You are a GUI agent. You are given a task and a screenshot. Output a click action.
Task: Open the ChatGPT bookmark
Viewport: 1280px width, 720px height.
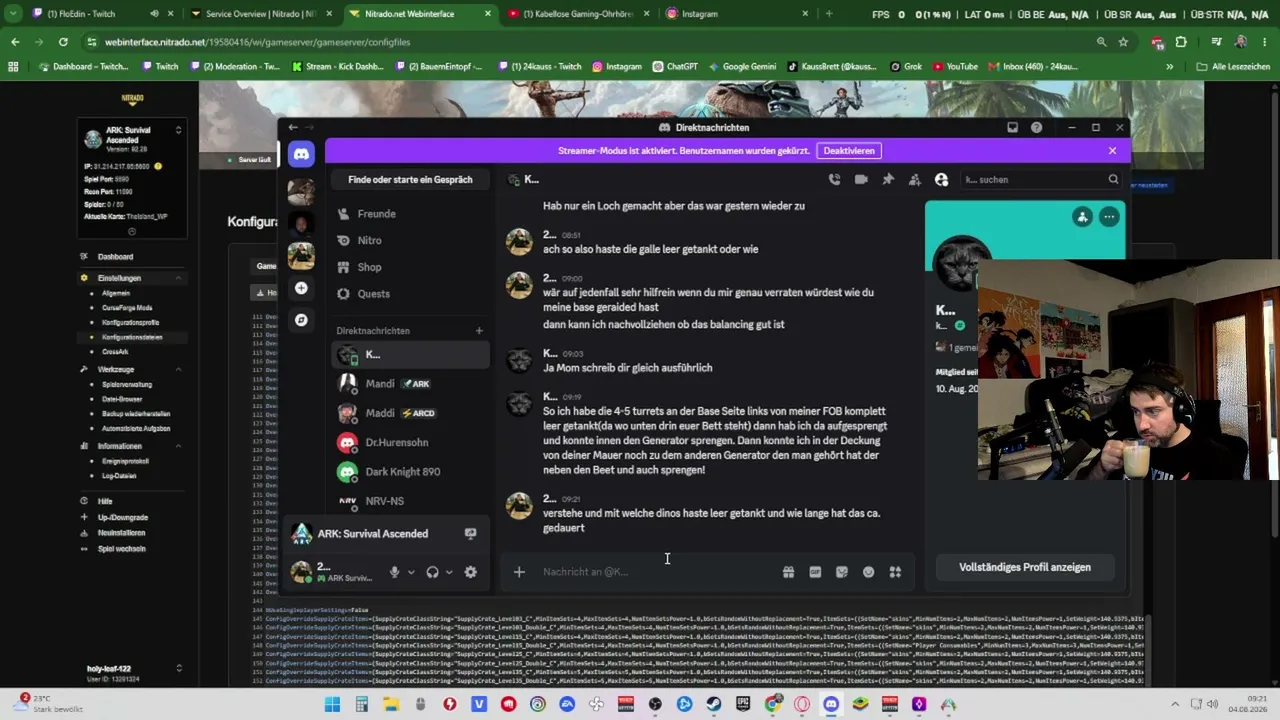(677, 67)
